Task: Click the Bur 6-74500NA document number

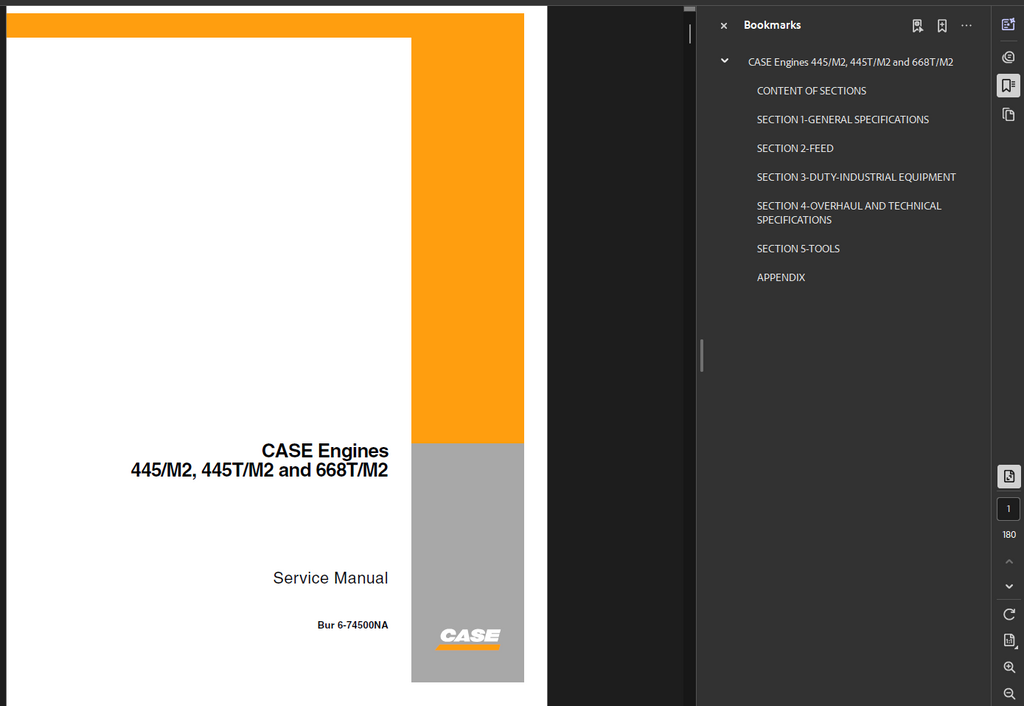Action: tap(353, 625)
